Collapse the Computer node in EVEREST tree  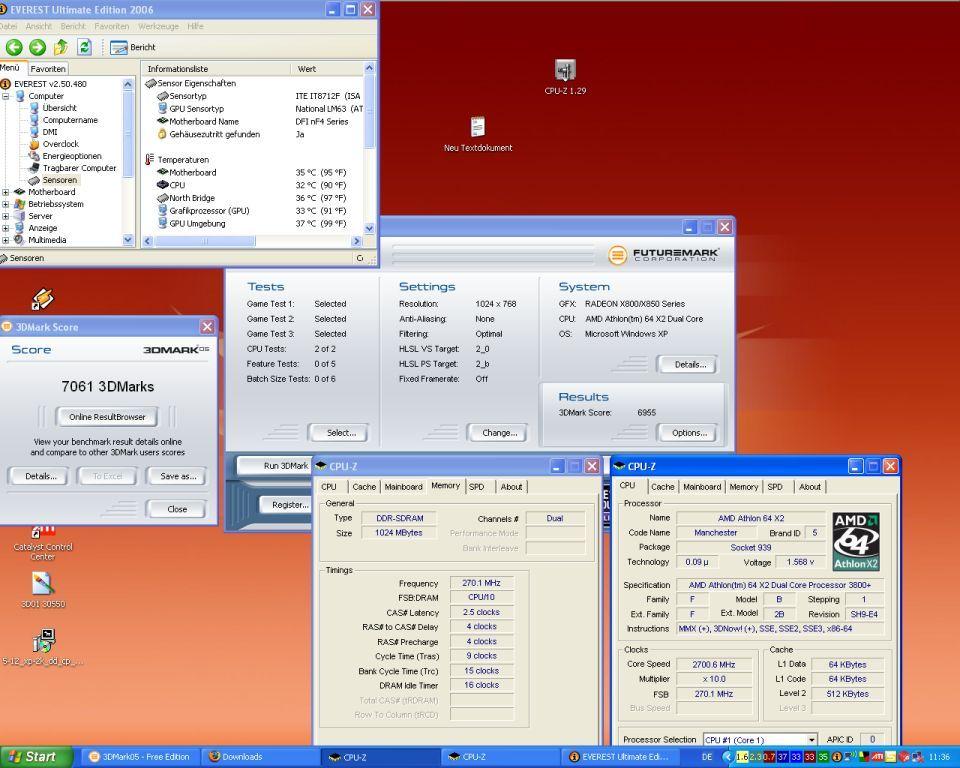pos(6,96)
